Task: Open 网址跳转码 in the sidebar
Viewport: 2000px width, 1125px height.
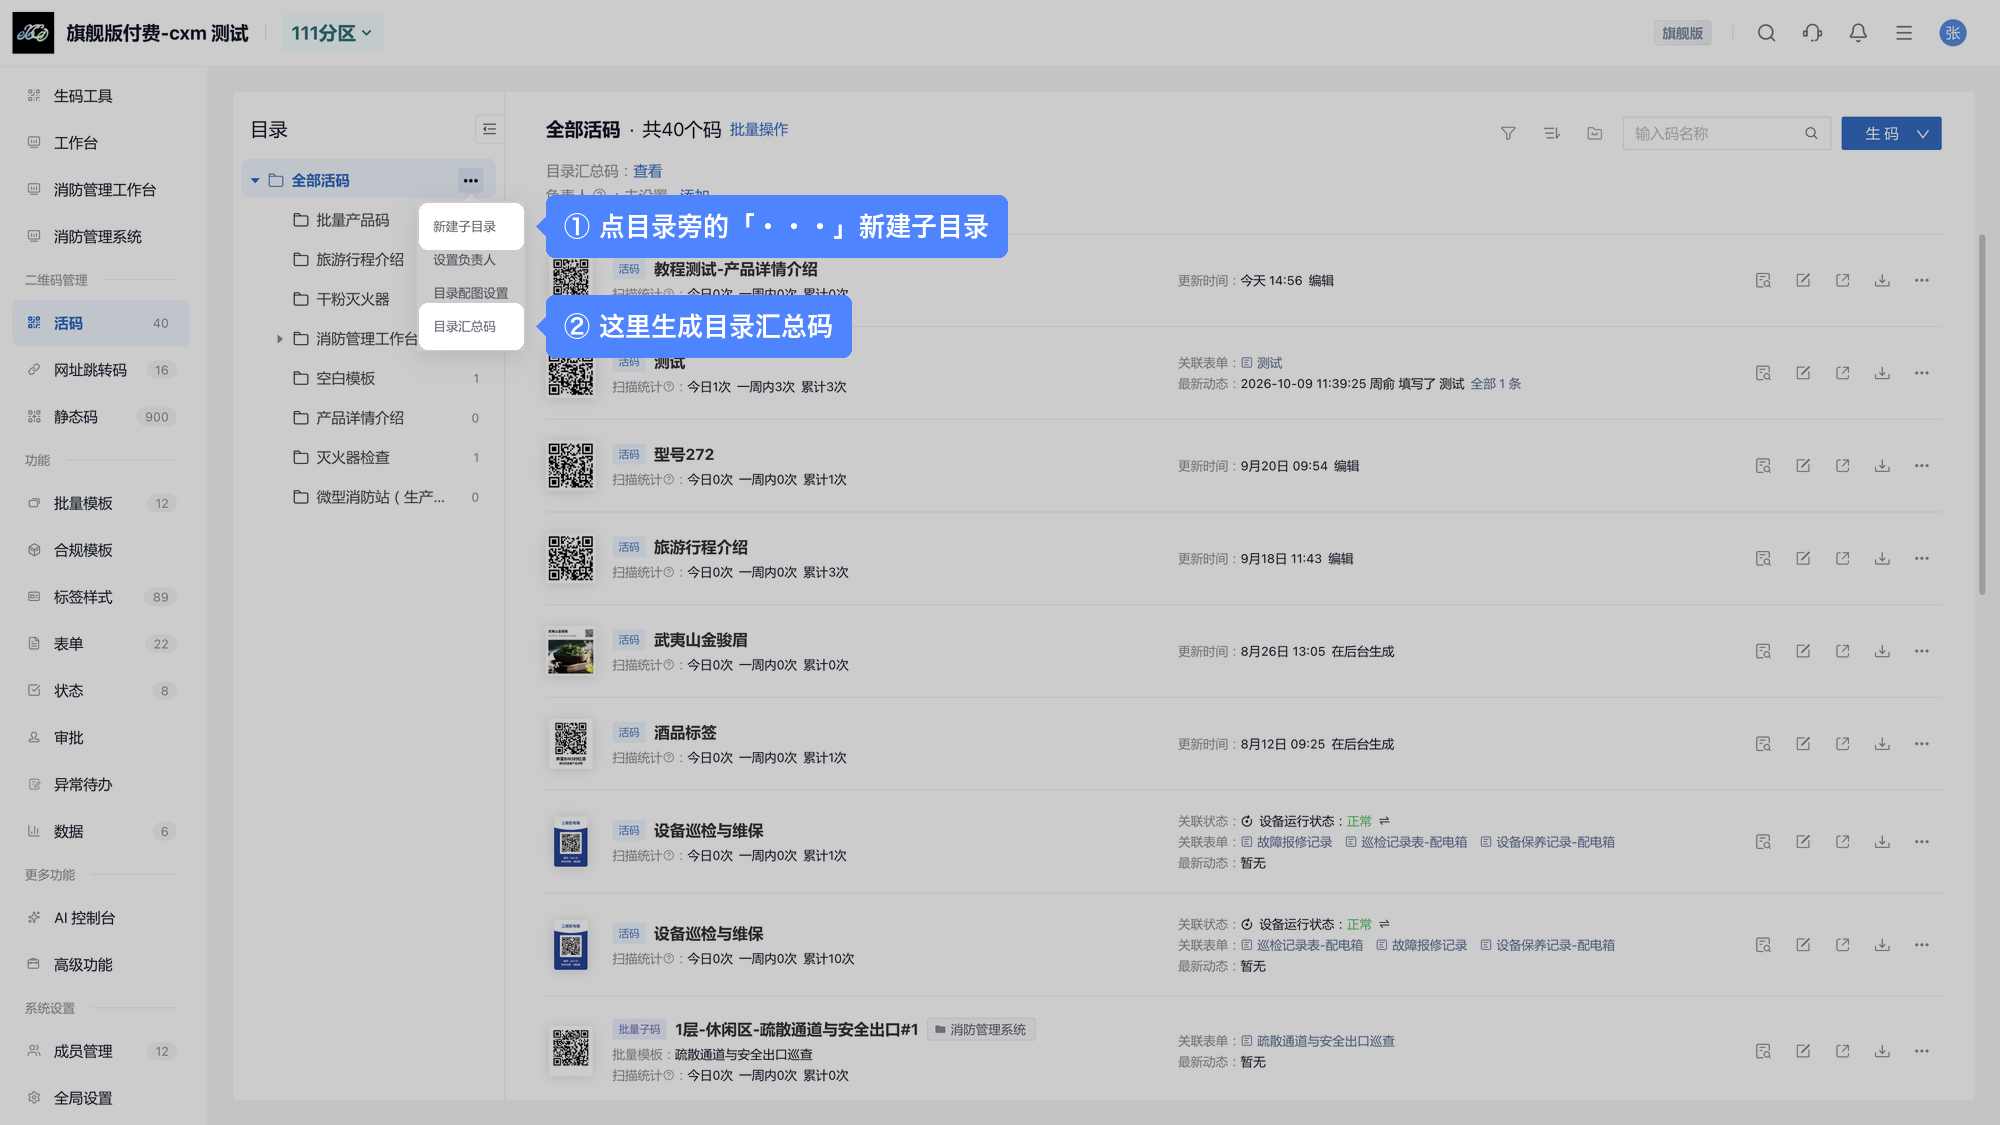Action: click(x=100, y=370)
